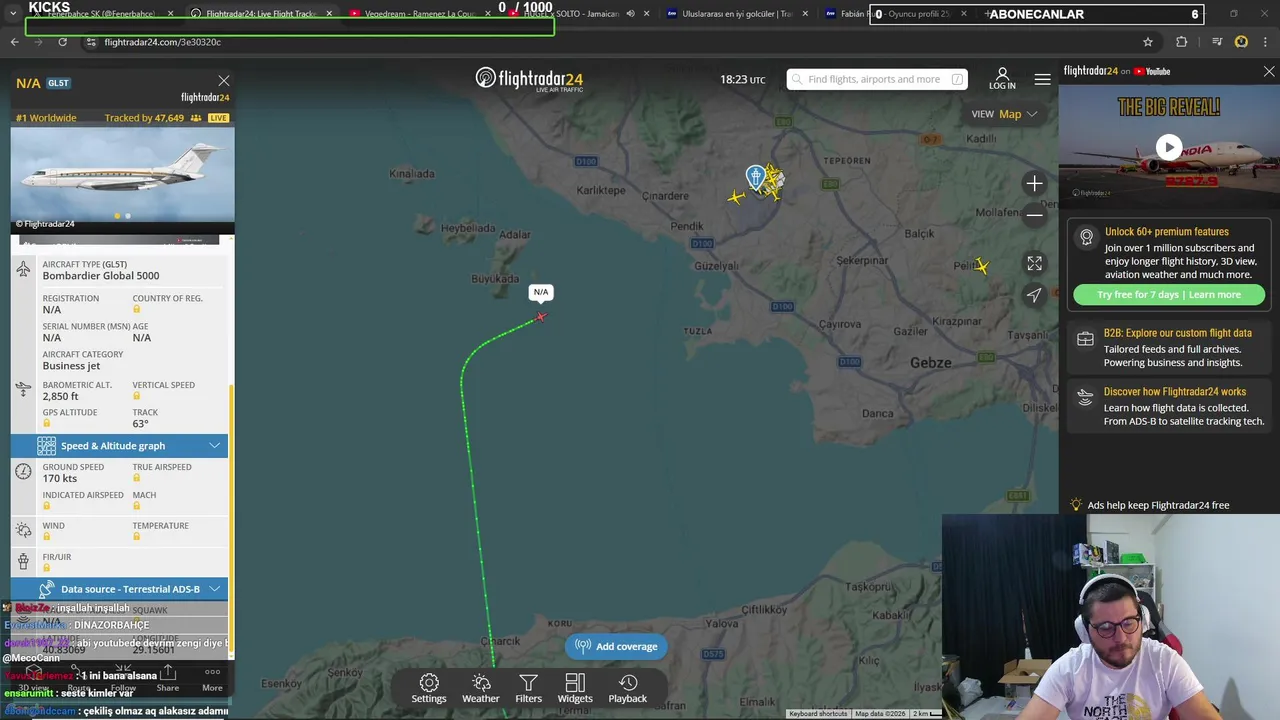The height and width of the screenshot is (720, 1280).
Task: Click the blue airport pin marker
Action: pos(755,178)
